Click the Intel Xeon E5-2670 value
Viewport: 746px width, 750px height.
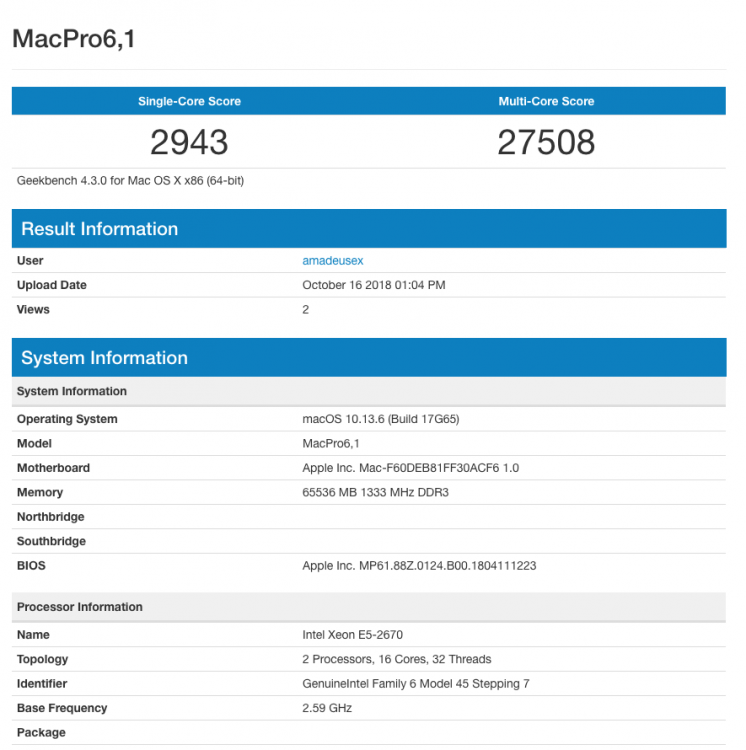tap(352, 635)
